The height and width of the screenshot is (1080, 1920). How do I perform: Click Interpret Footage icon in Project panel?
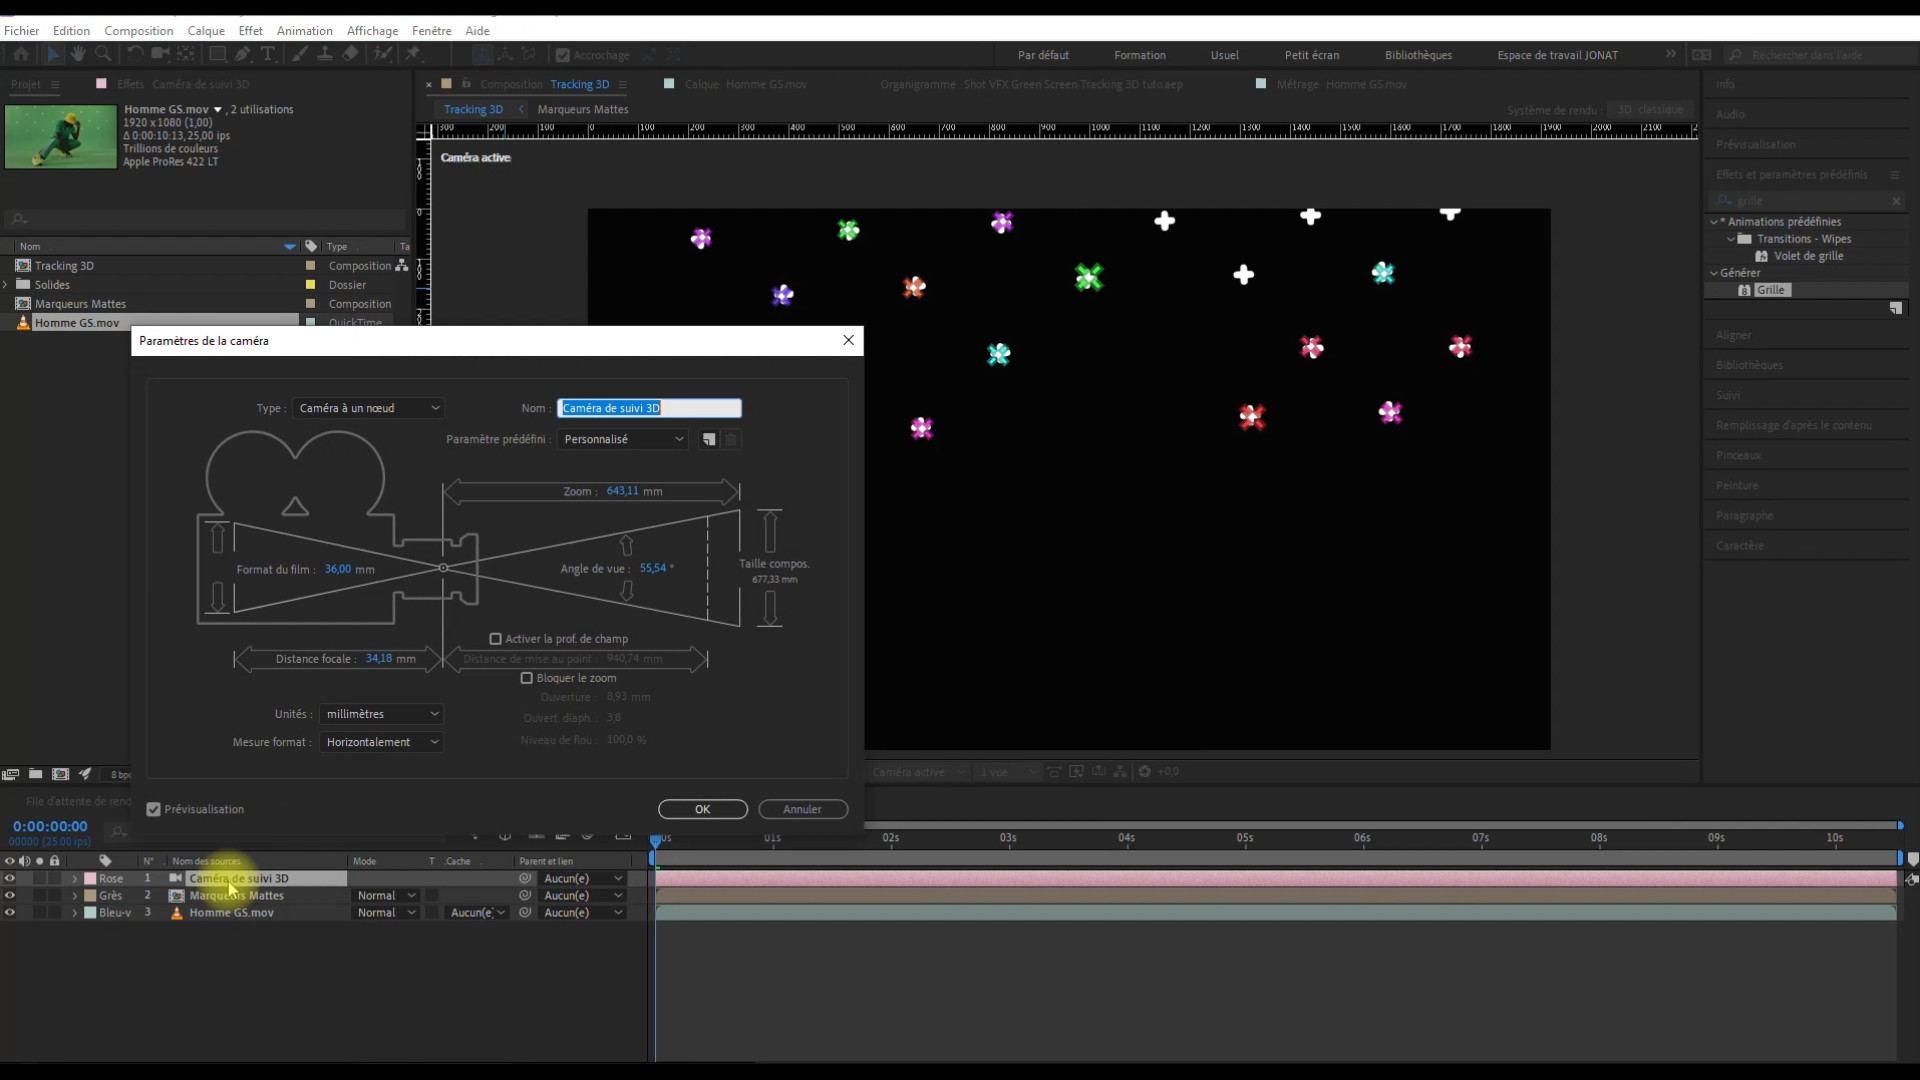[x=10, y=774]
